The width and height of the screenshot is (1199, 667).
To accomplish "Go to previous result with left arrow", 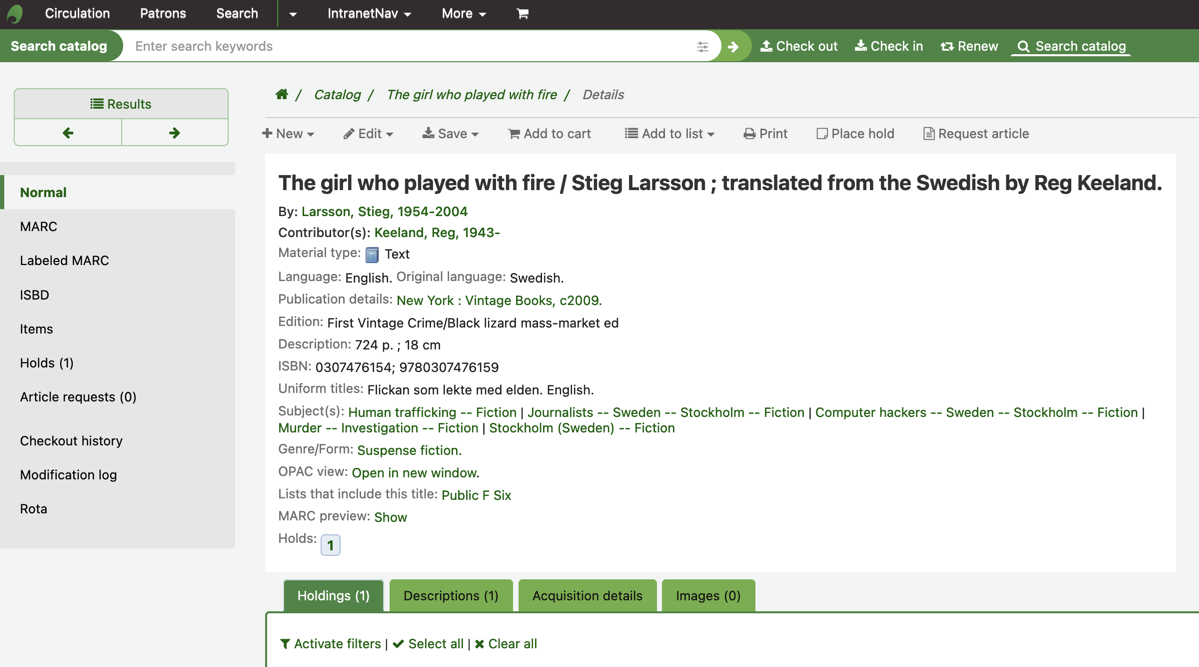I will (68, 133).
